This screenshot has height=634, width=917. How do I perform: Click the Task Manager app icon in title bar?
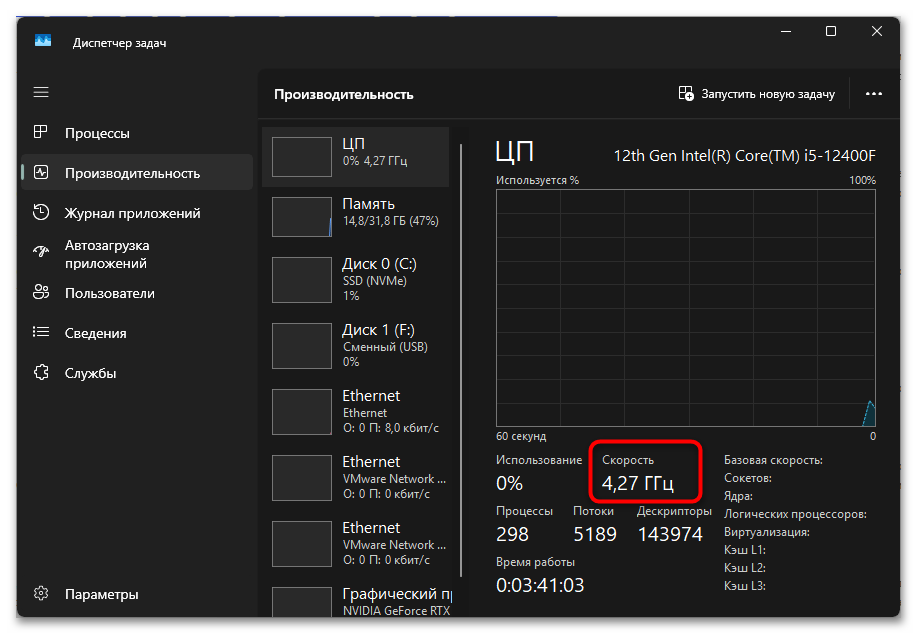pyautogui.click(x=43, y=40)
